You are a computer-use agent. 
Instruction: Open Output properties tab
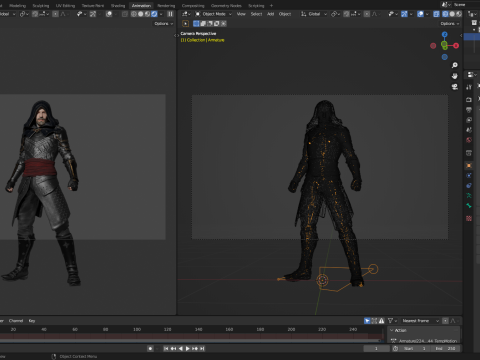tap(469, 110)
